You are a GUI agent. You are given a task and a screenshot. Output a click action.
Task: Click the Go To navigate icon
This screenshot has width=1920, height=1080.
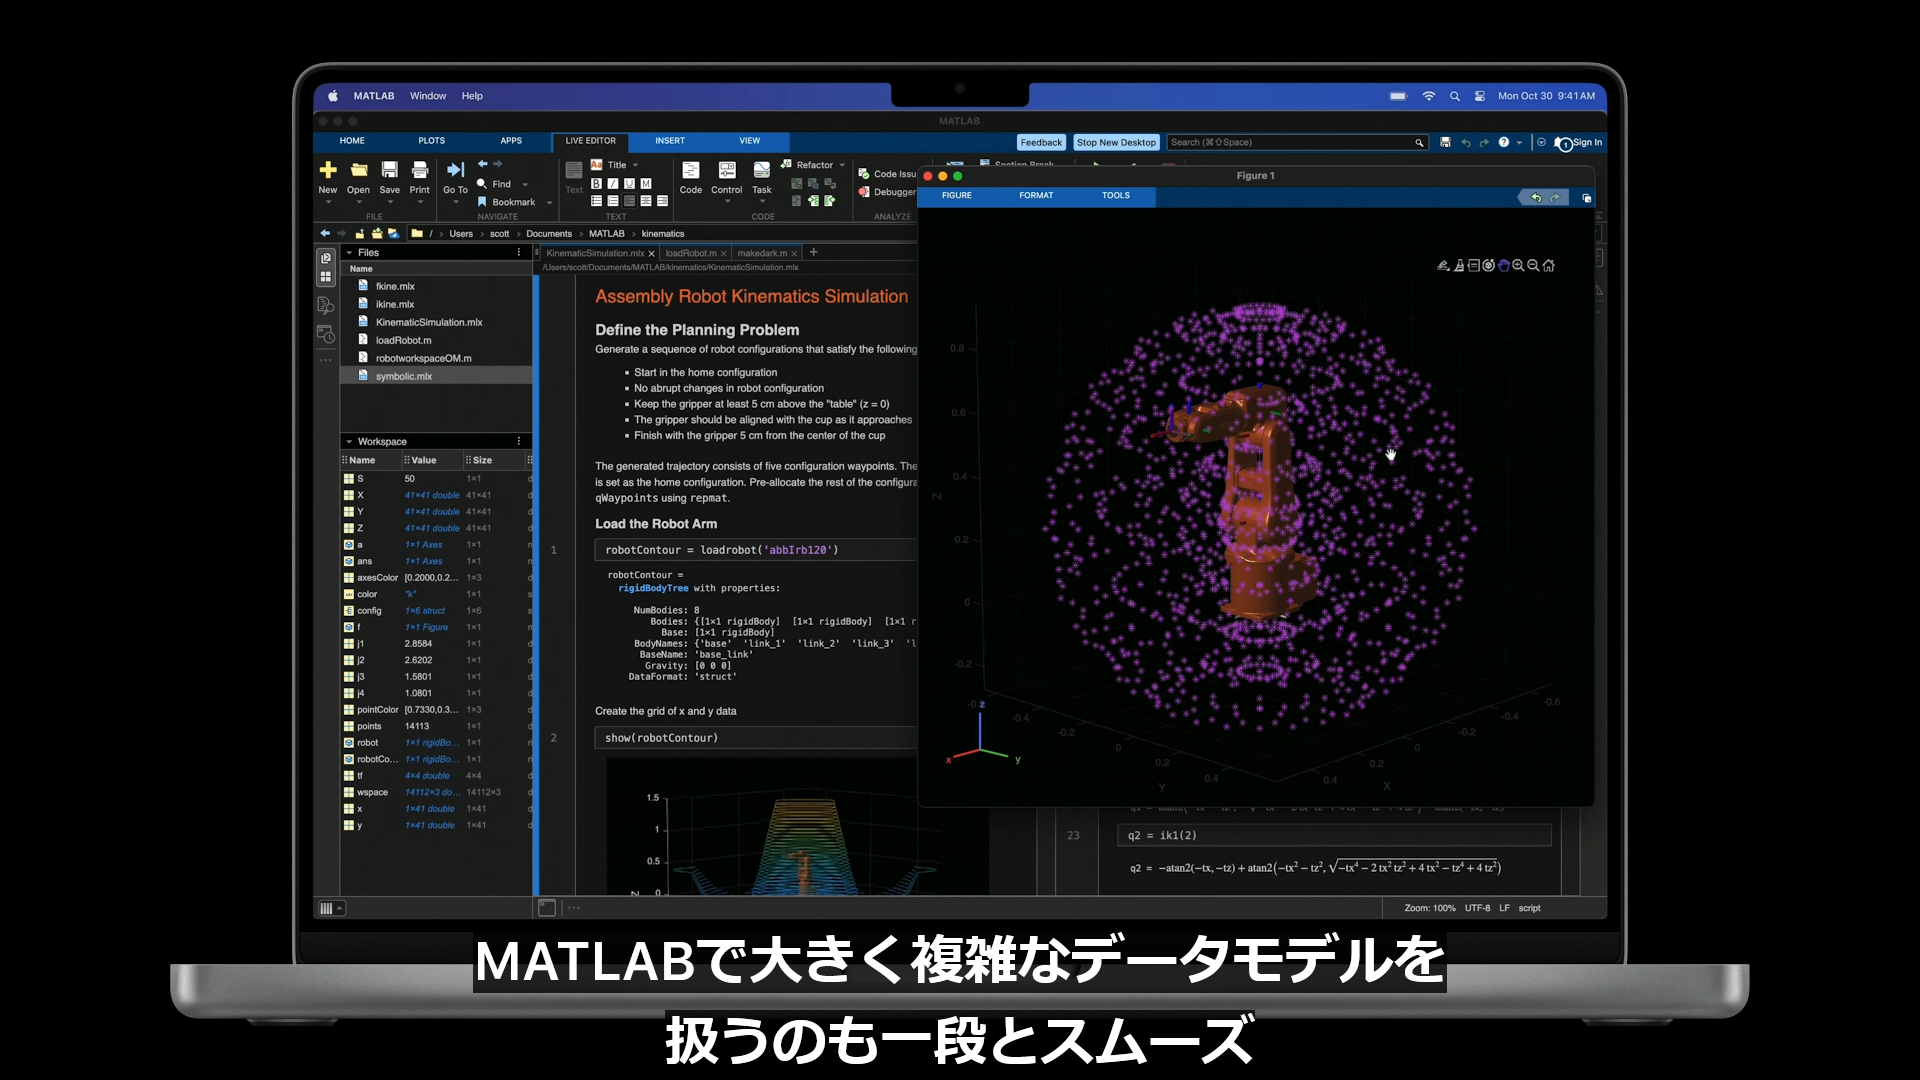click(455, 171)
